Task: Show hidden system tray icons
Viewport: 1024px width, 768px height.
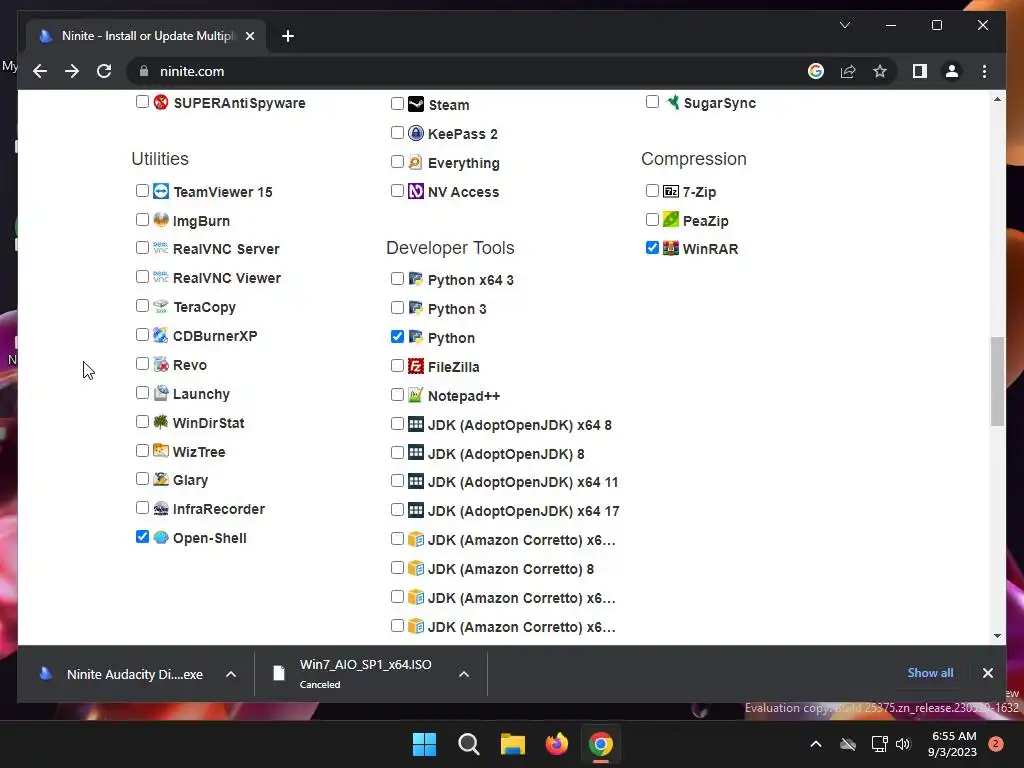Action: (x=816, y=744)
